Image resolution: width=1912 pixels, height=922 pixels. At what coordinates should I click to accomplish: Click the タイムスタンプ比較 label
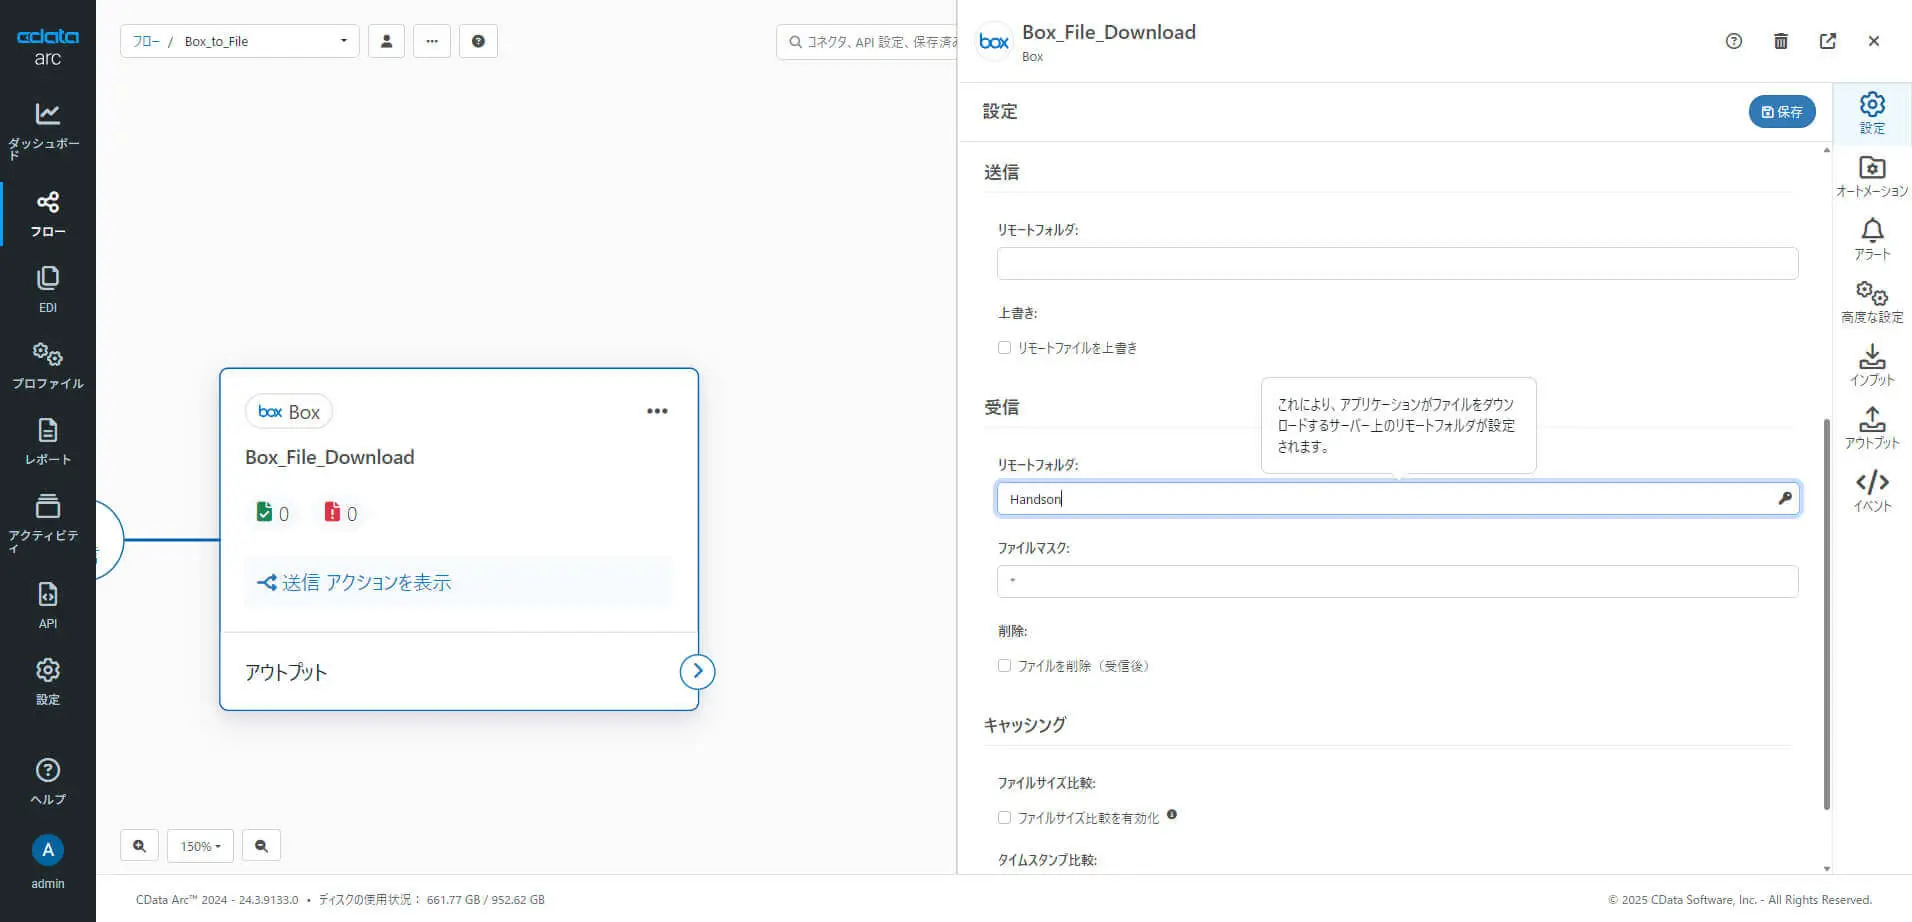pos(1047,860)
